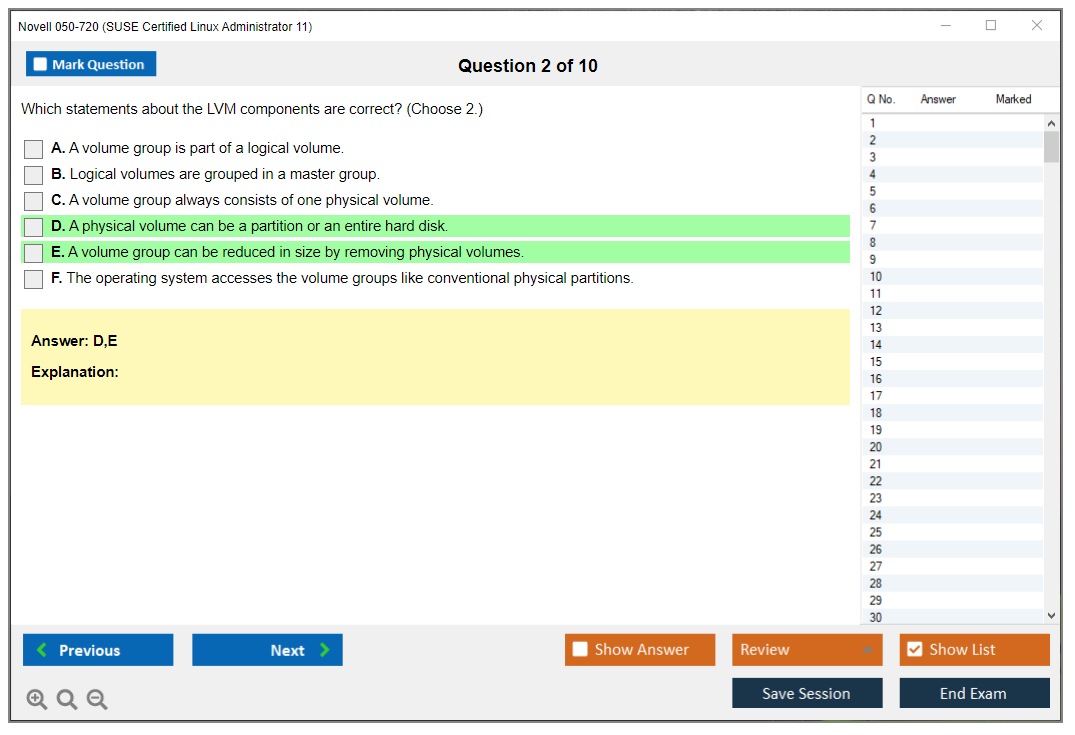1075x735 pixels.
Task: Uncheck the Show List option
Action: click(x=914, y=650)
